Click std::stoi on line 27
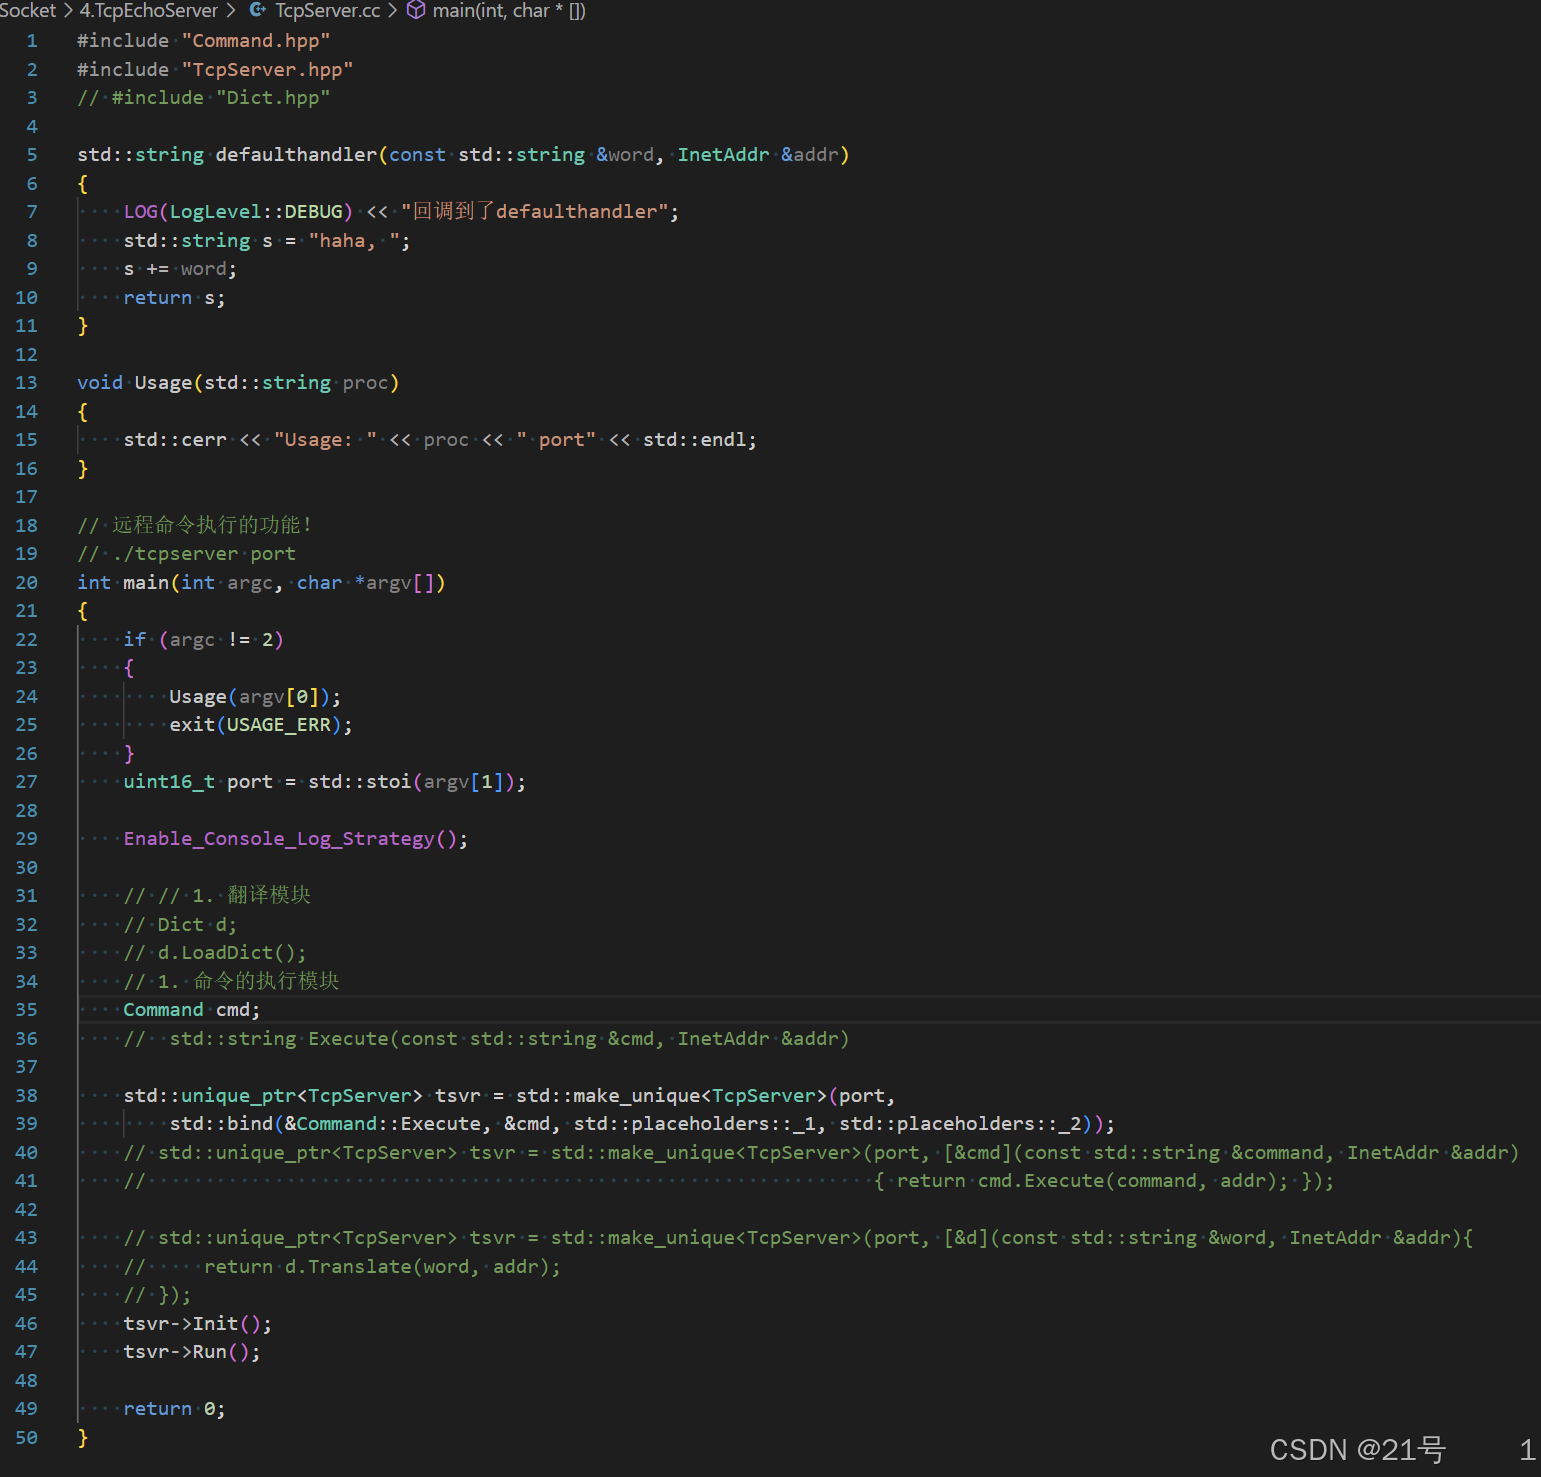The height and width of the screenshot is (1477, 1541). (359, 782)
